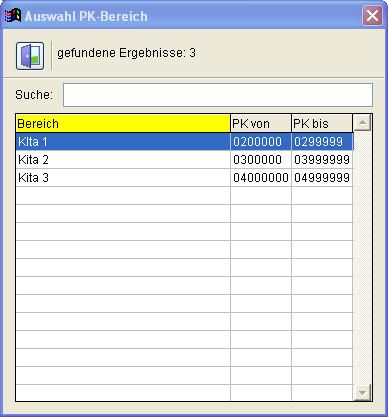This screenshot has width=388, height=417.
Task: Select the Kita 1 row
Action: pos(184,142)
